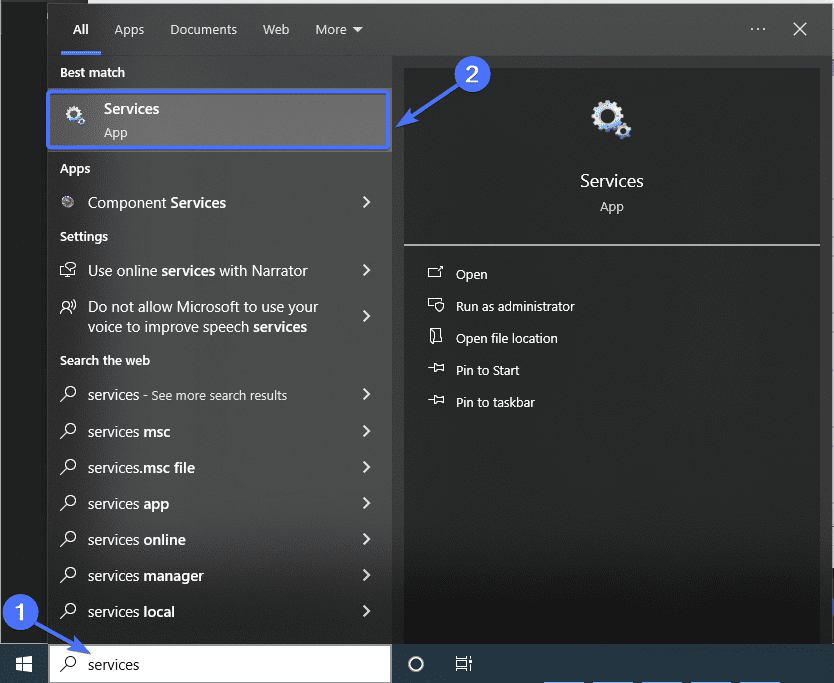
Task: Select 'services.msc file' web suggestion text
Action: pos(141,468)
